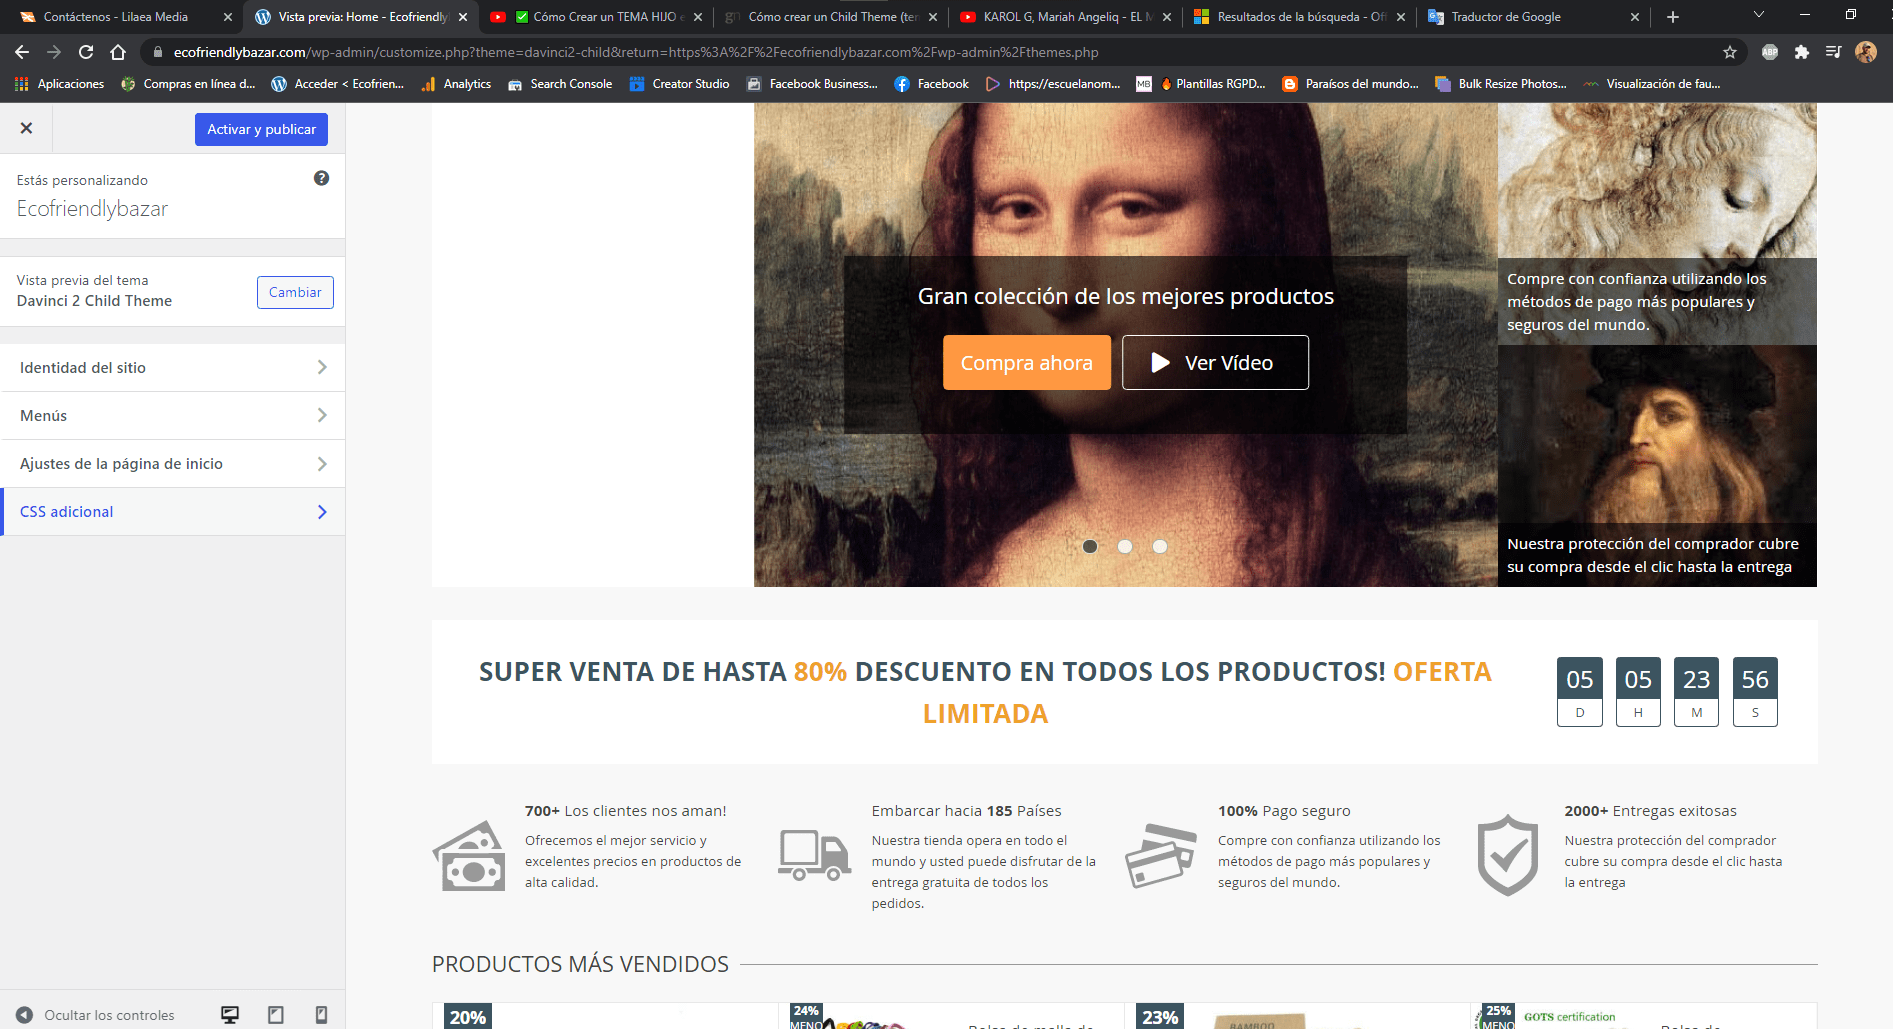Viewport: 1893px width, 1029px height.
Task: Reload the page with refresh icon
Action: click(x=86, y=52)
